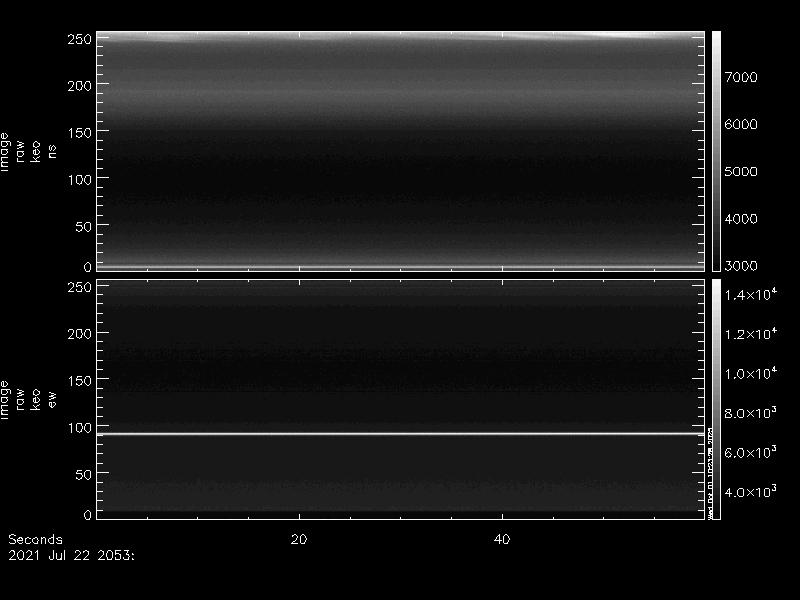Click the 2021 Jul 22 2053 date label

(x=70, y=553)
